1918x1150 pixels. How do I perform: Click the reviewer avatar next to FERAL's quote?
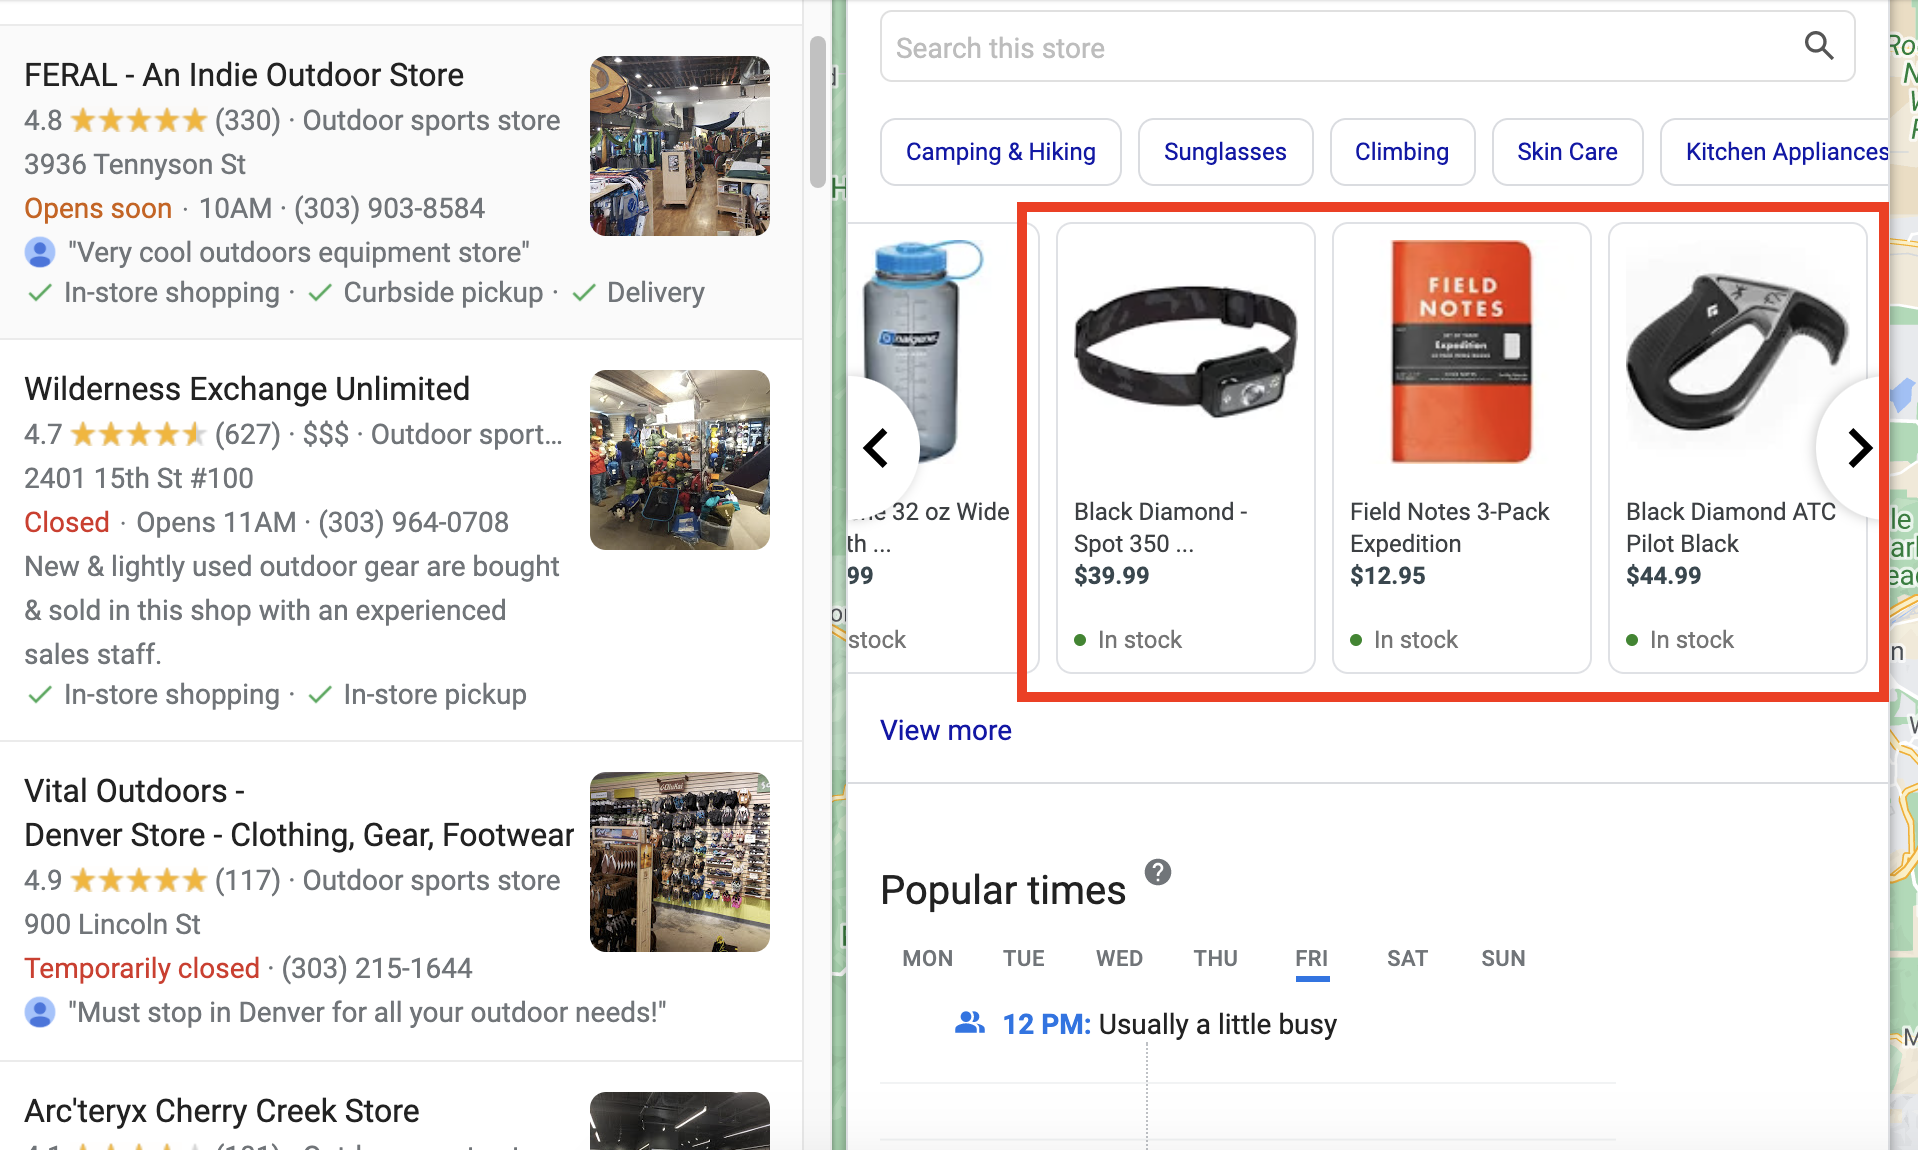40,252
